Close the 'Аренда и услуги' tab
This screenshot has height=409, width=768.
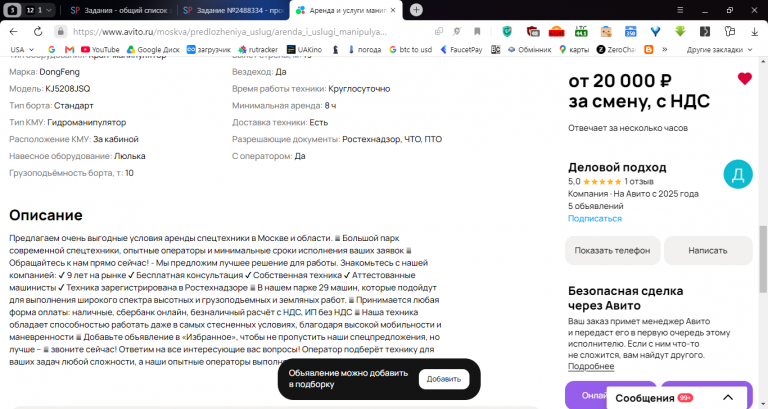point(393,10)
